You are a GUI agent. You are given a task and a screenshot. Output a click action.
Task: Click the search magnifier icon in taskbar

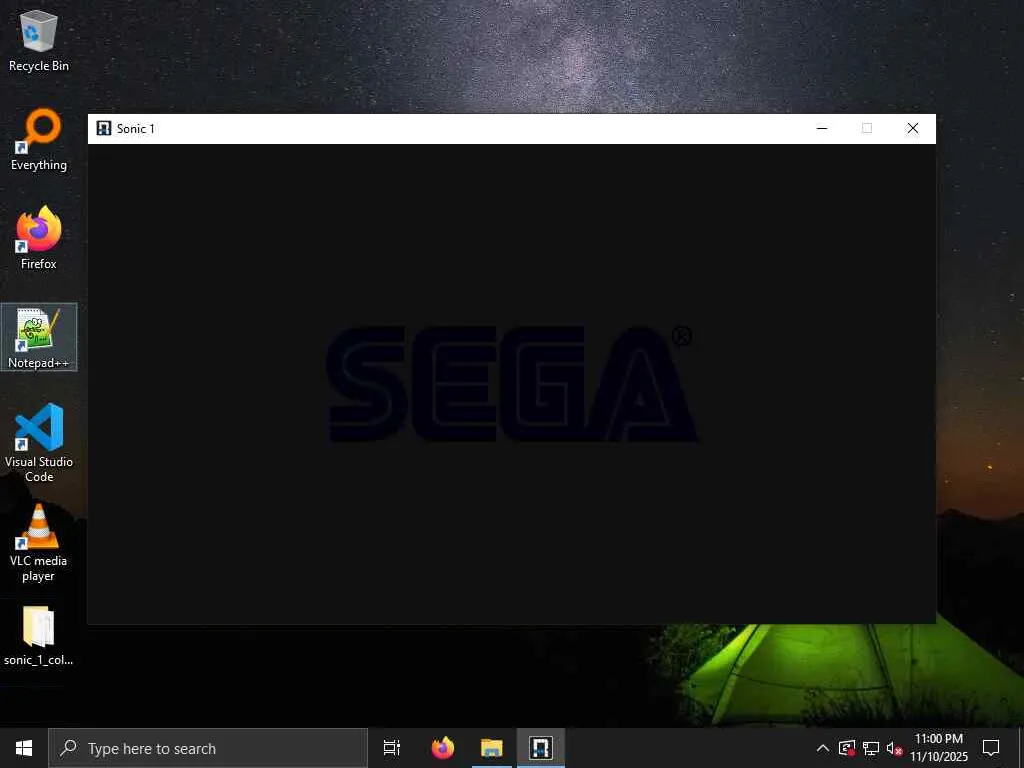(x=69, y=748)
